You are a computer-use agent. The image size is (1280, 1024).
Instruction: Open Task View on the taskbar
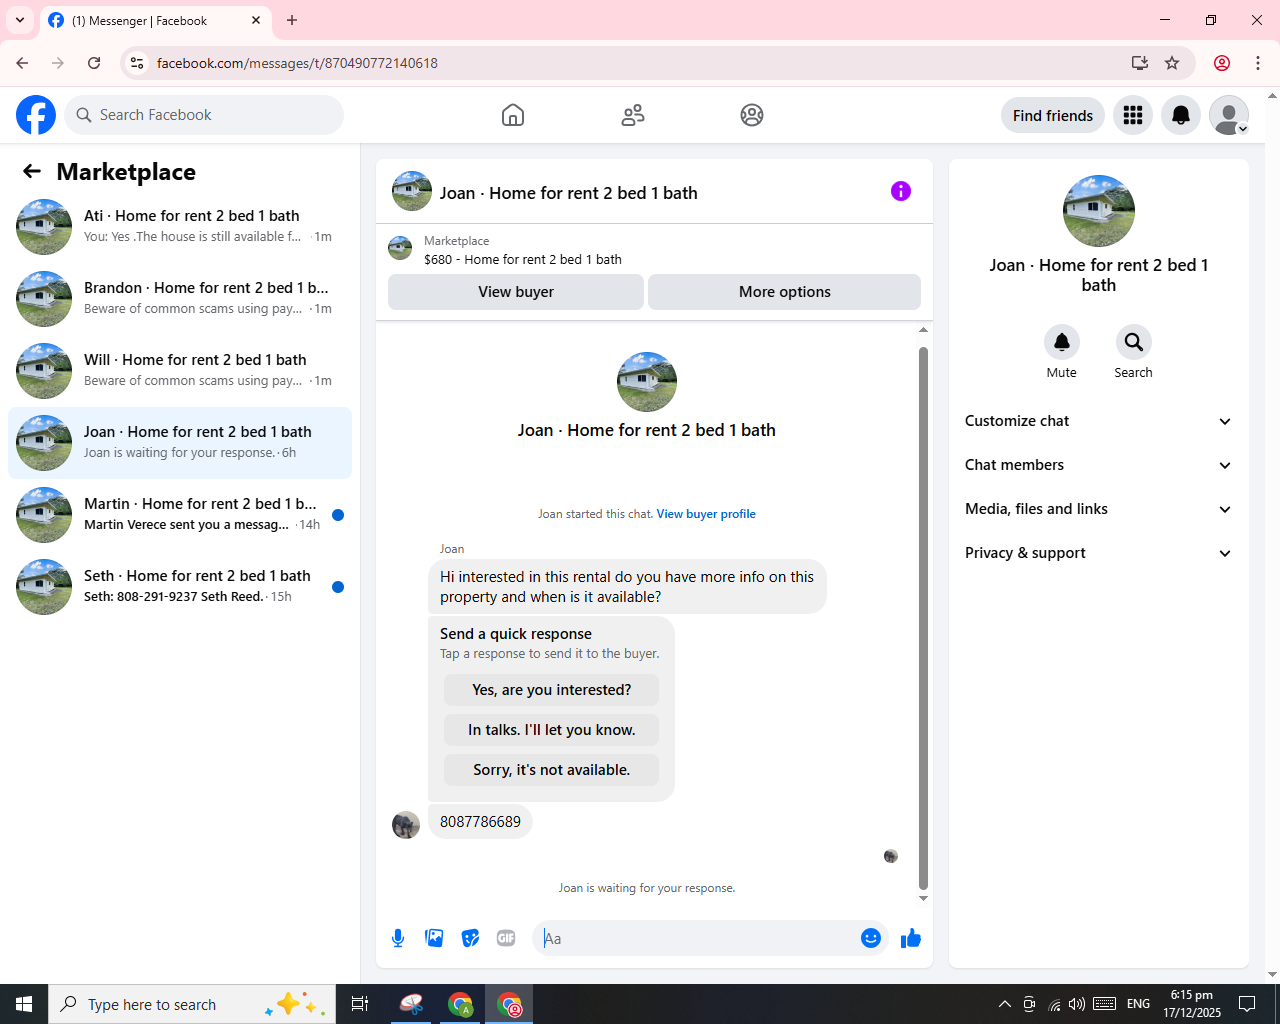click(x=360, y=1004)
